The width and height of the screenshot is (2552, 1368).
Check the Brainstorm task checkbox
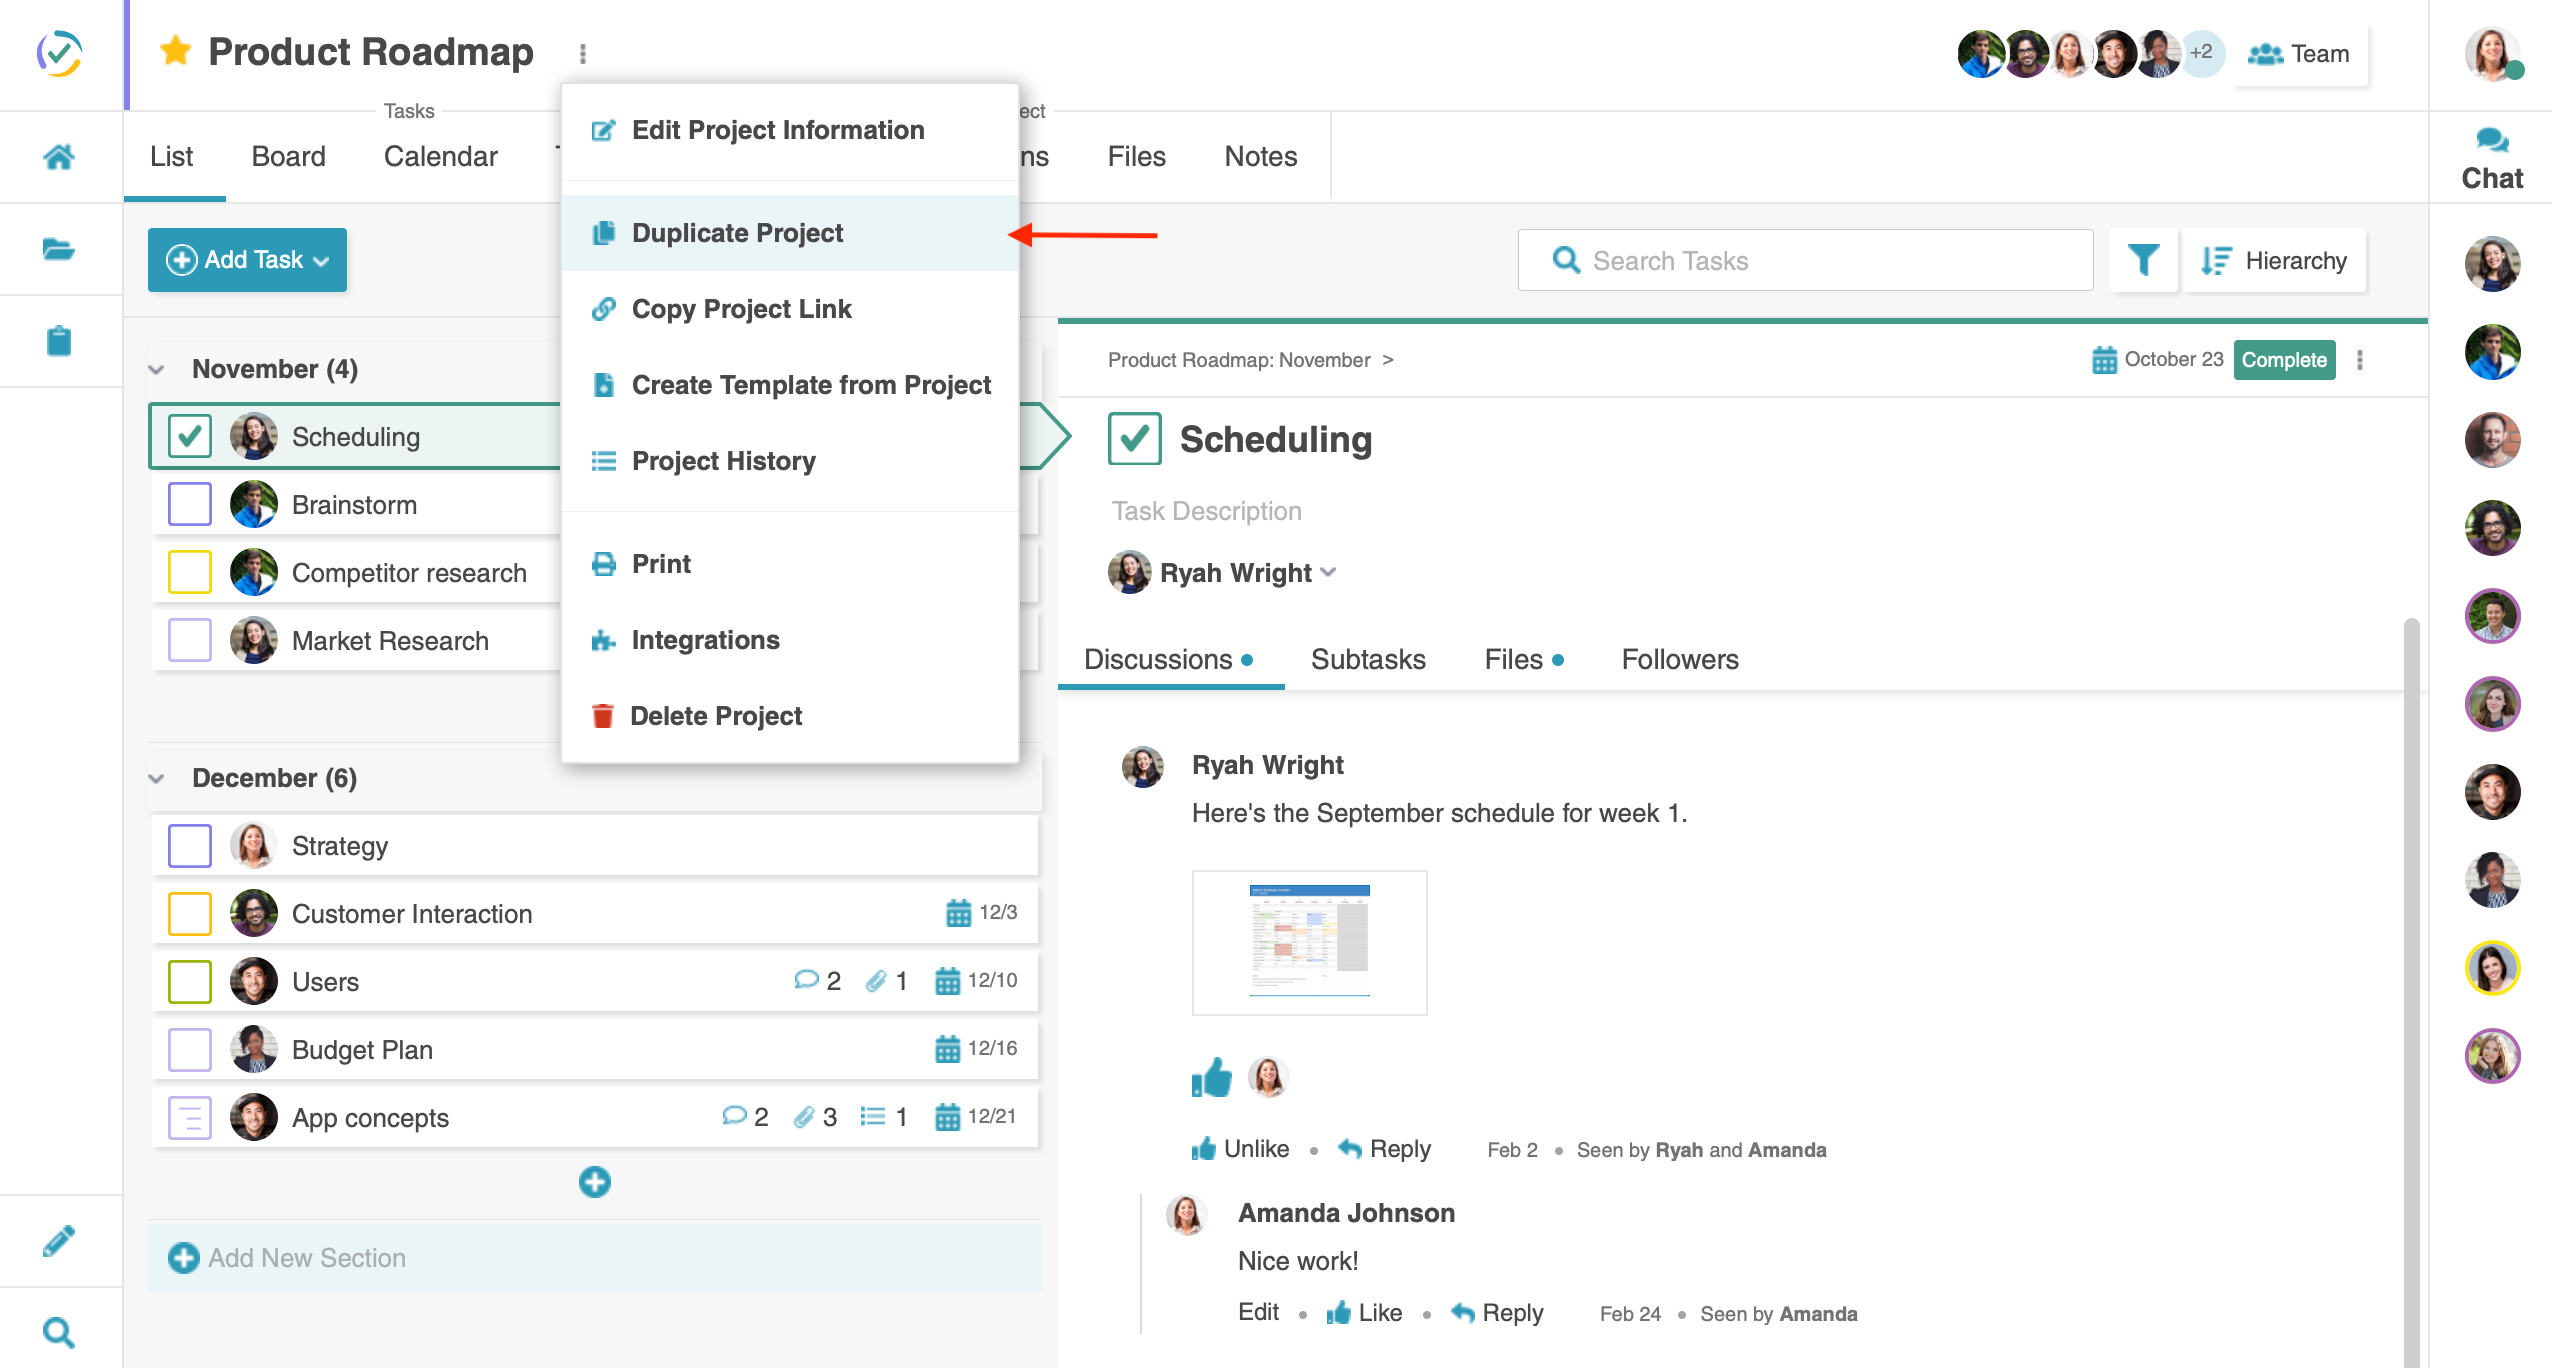(189, 503)
